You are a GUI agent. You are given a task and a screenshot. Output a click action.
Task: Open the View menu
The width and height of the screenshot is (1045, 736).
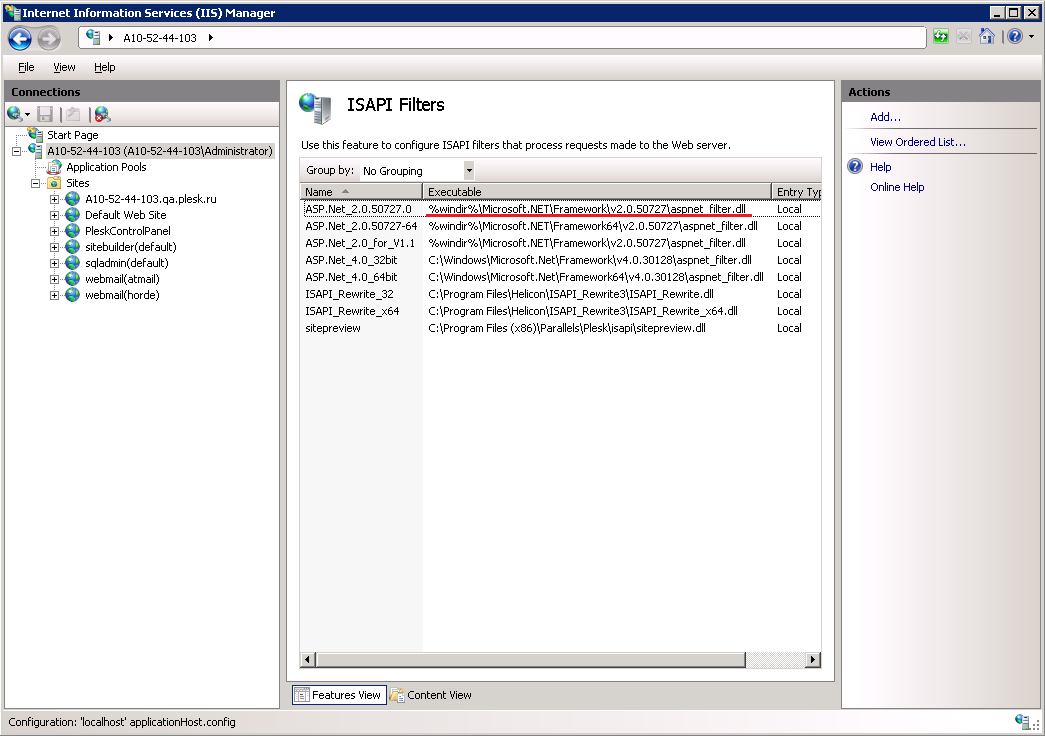coord(64,67)
